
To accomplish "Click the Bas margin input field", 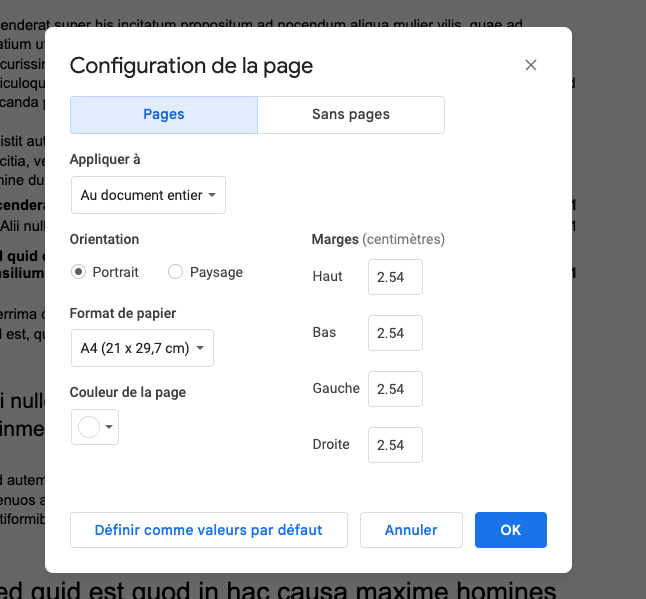I will point(395,333).
